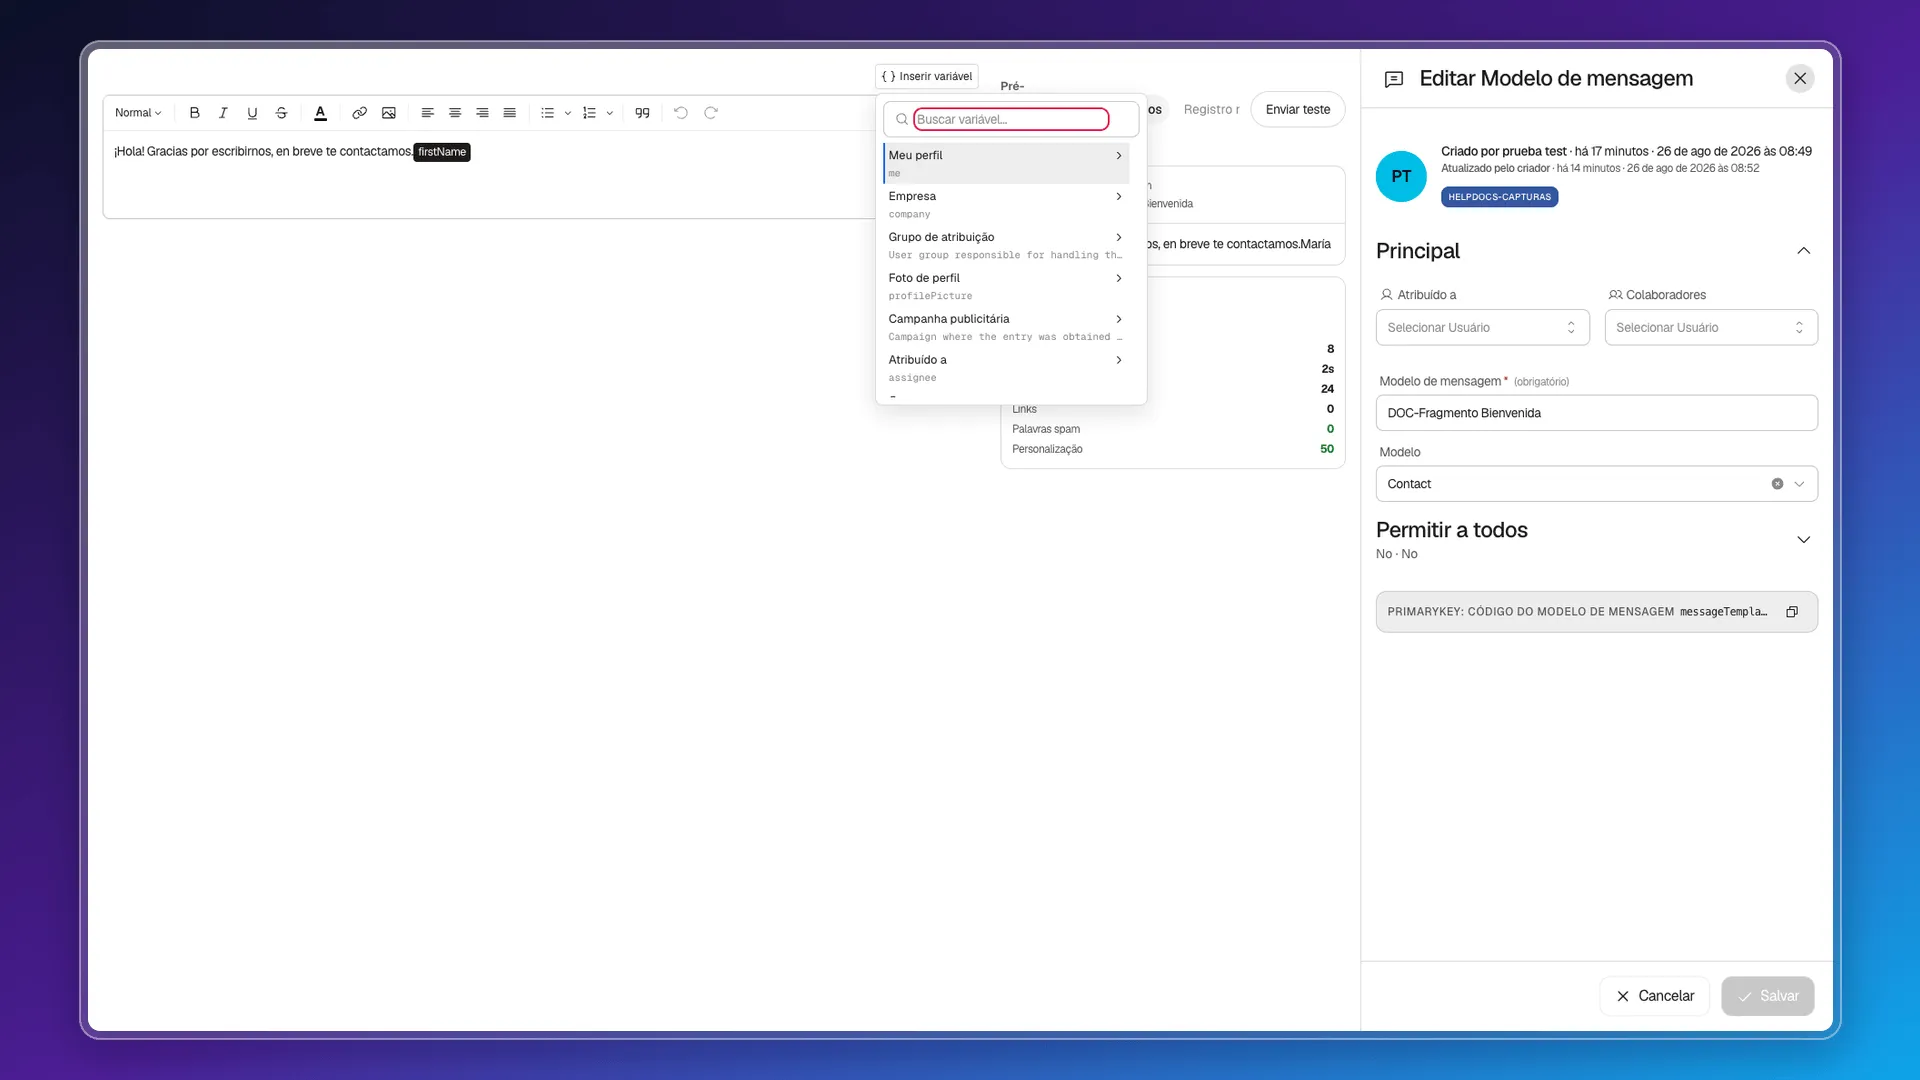Click the Enviar teste button
1920x1080 pixels.
pos(1297,110)
